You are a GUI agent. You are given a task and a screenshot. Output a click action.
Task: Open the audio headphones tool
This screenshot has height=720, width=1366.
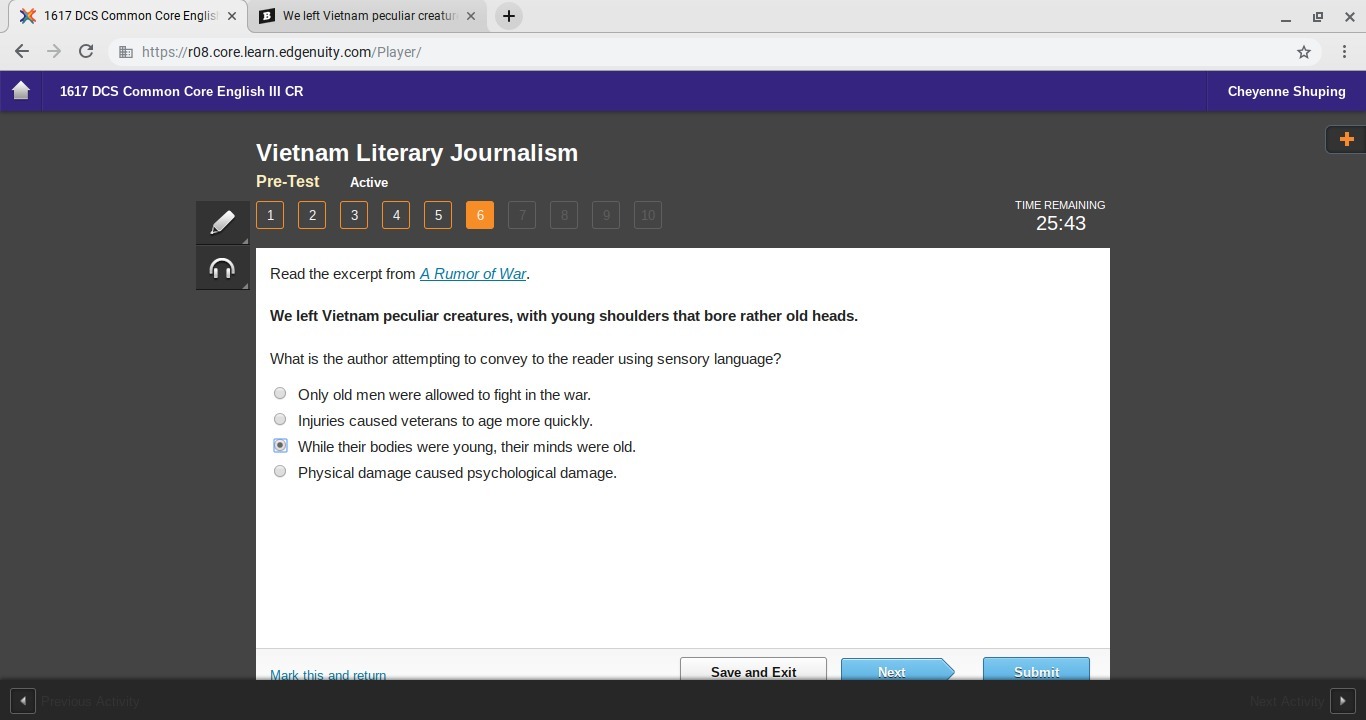click(222, 269)
